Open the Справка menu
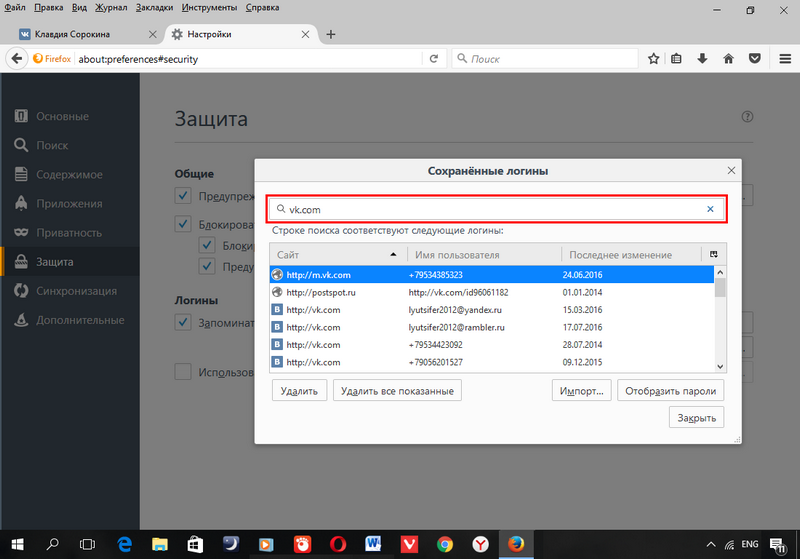This screenshot has width=800, height=559. (x=262, y=8)
